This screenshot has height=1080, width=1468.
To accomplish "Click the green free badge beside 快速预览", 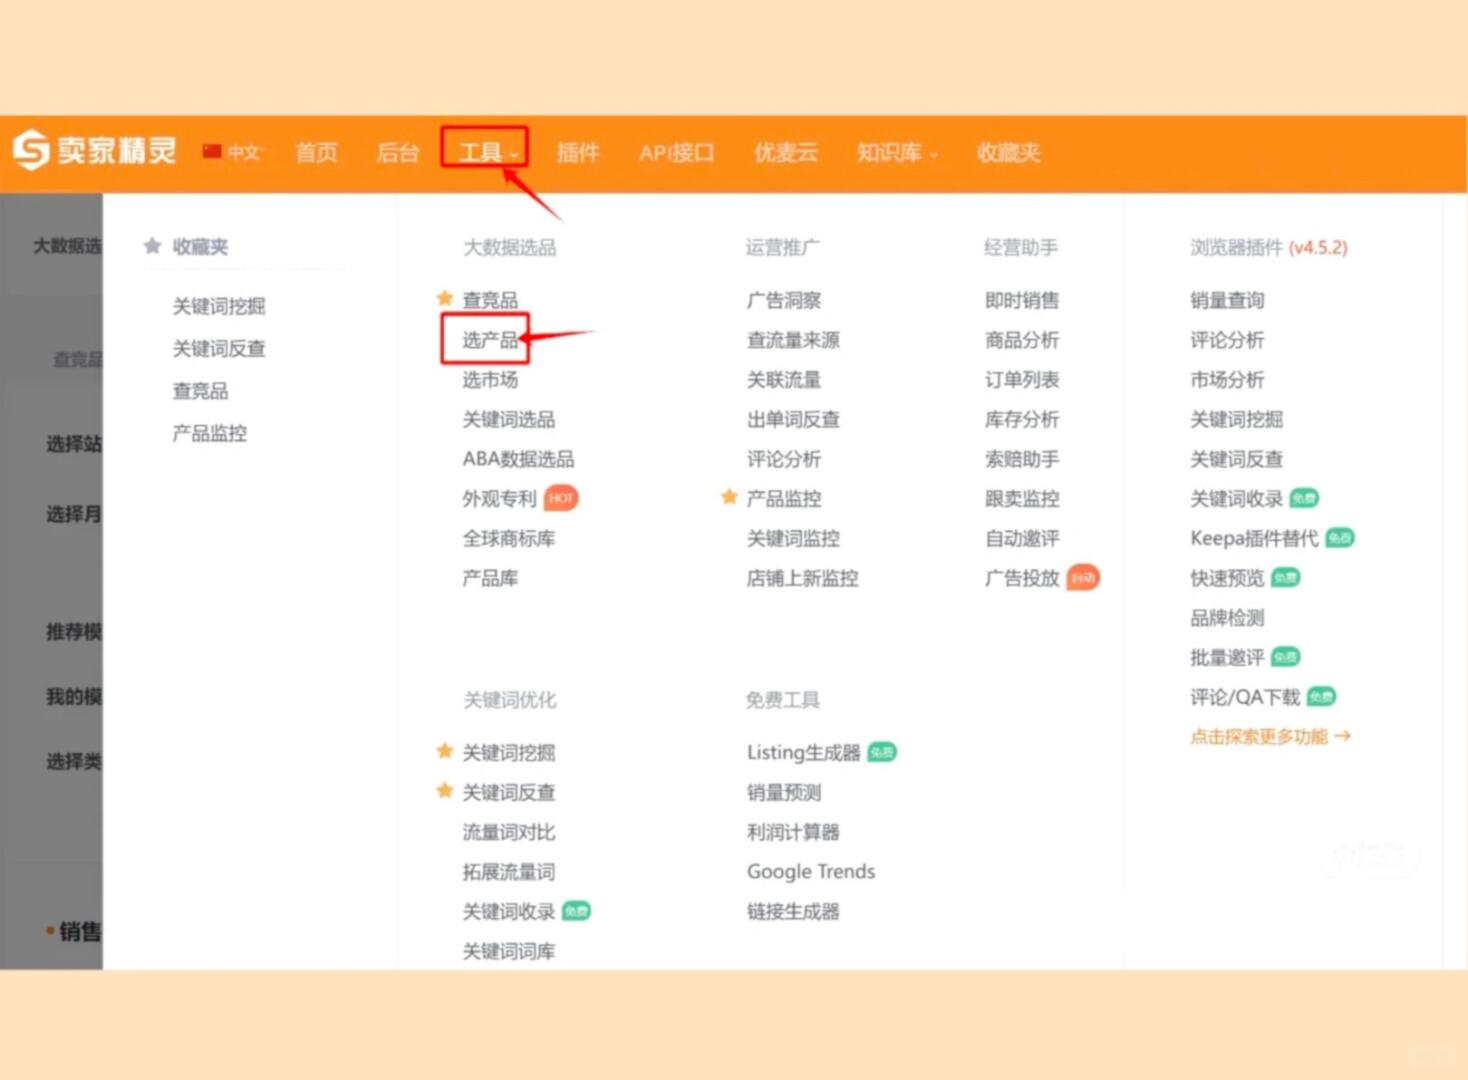I will point(1286,578).
